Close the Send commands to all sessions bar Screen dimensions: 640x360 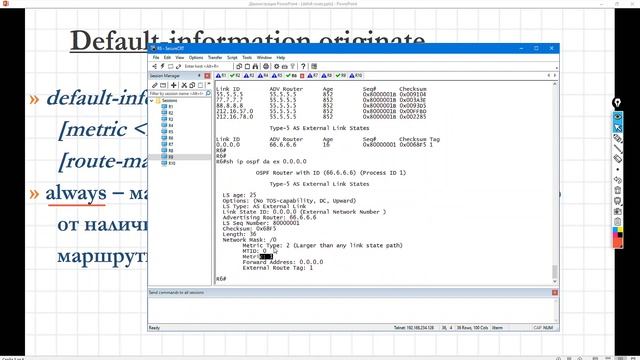coord(554,293)
